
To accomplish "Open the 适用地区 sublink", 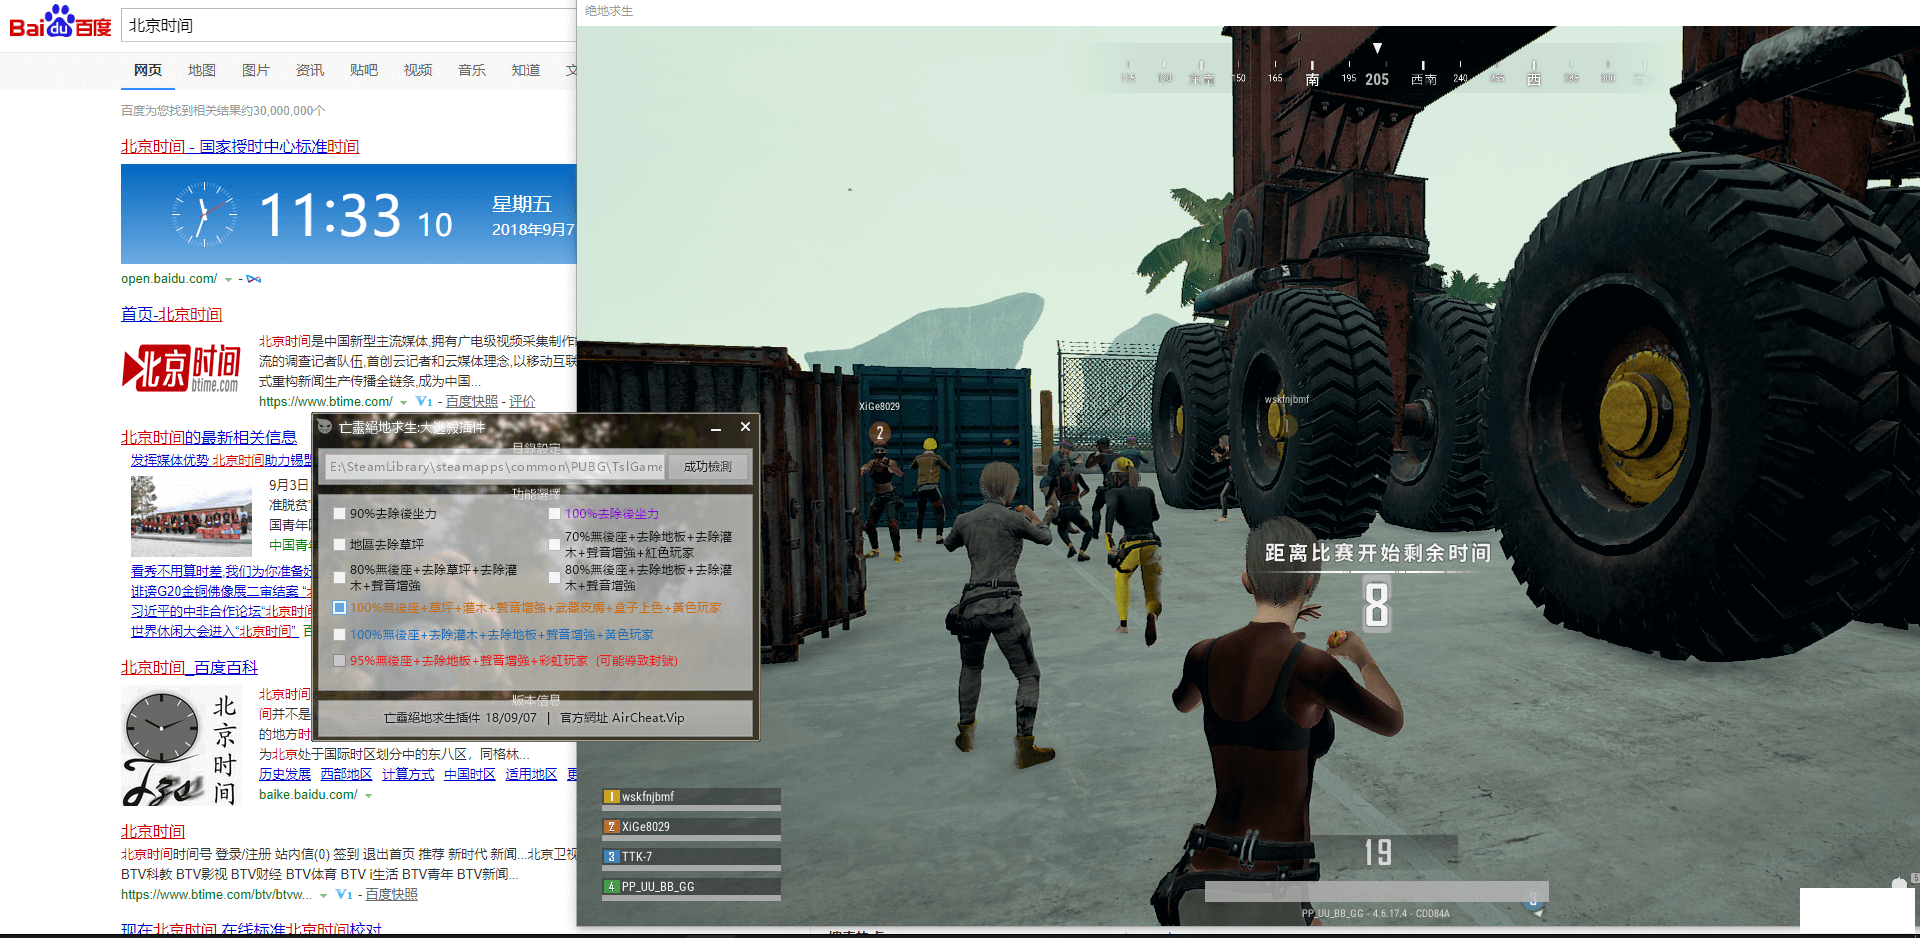I will 531,774.
